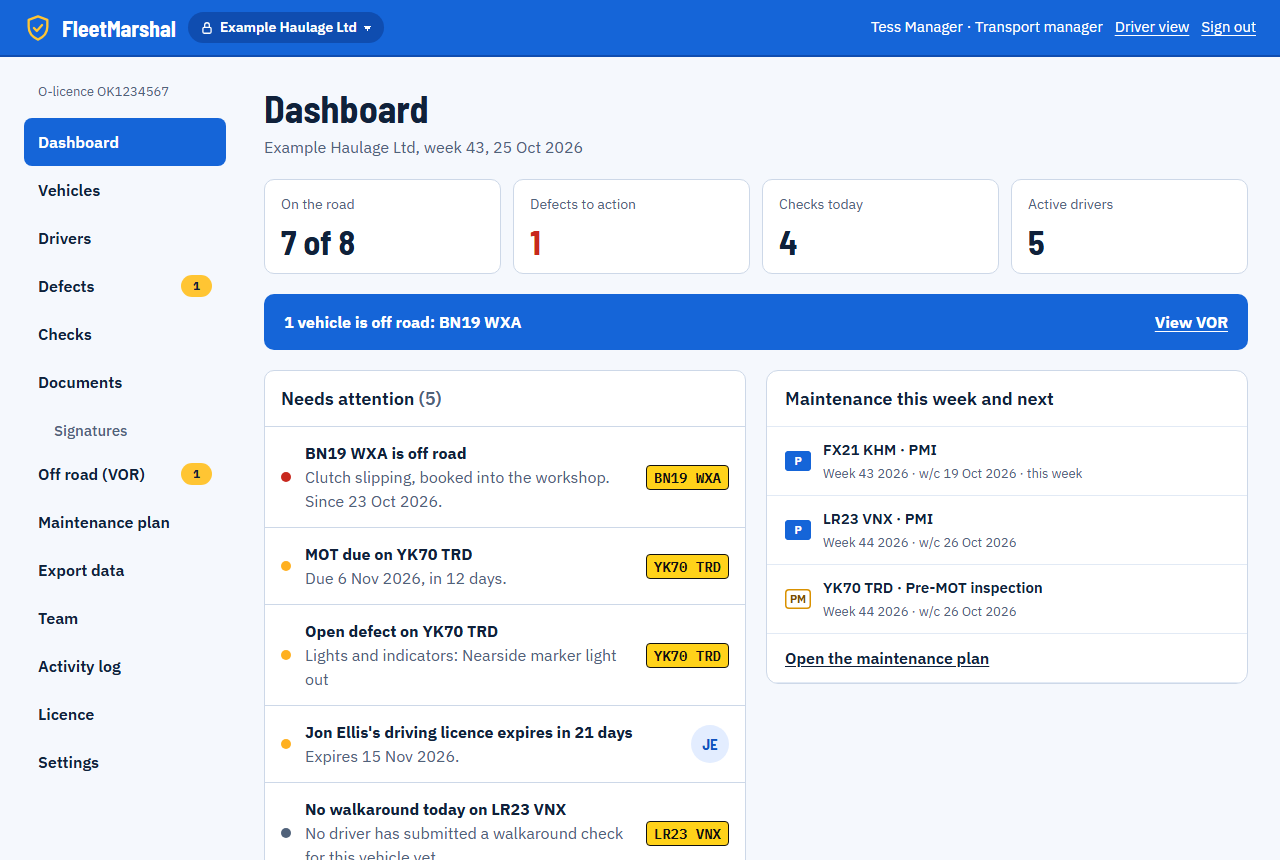Image resolution: width=1280 pixels, height=860 pixels.
Task: Go to Checks in the sidebar
Action: click(125, 334)
